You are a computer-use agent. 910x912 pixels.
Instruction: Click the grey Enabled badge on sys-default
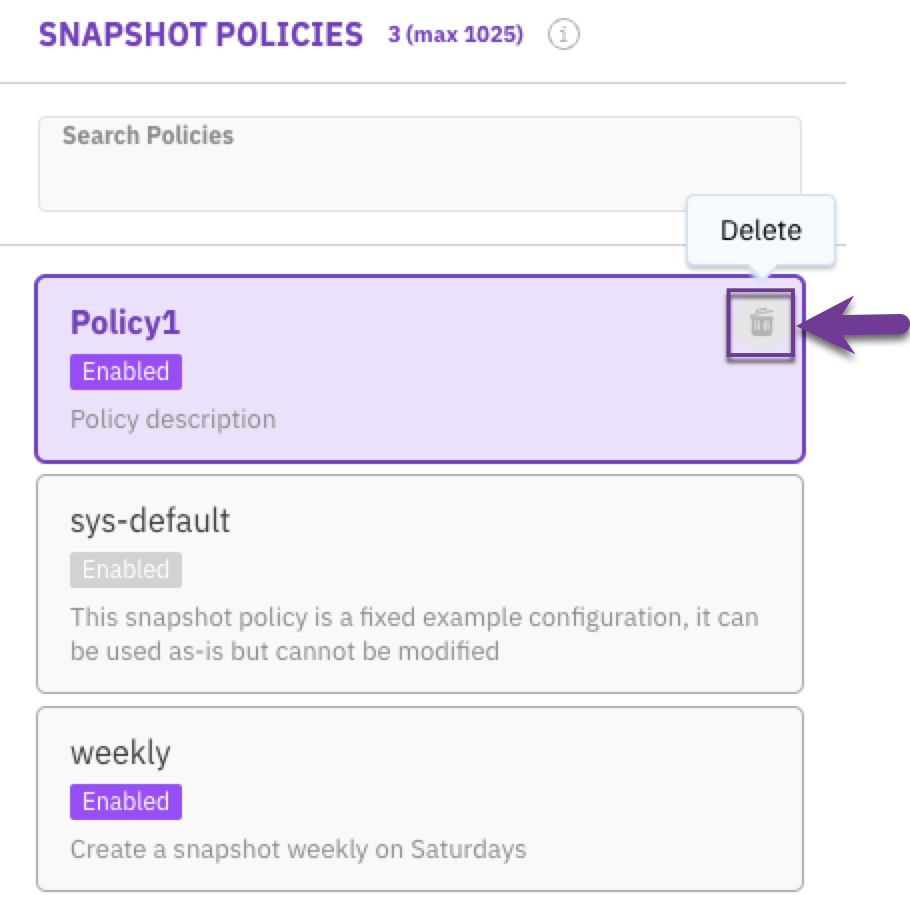tap(126, 570)
